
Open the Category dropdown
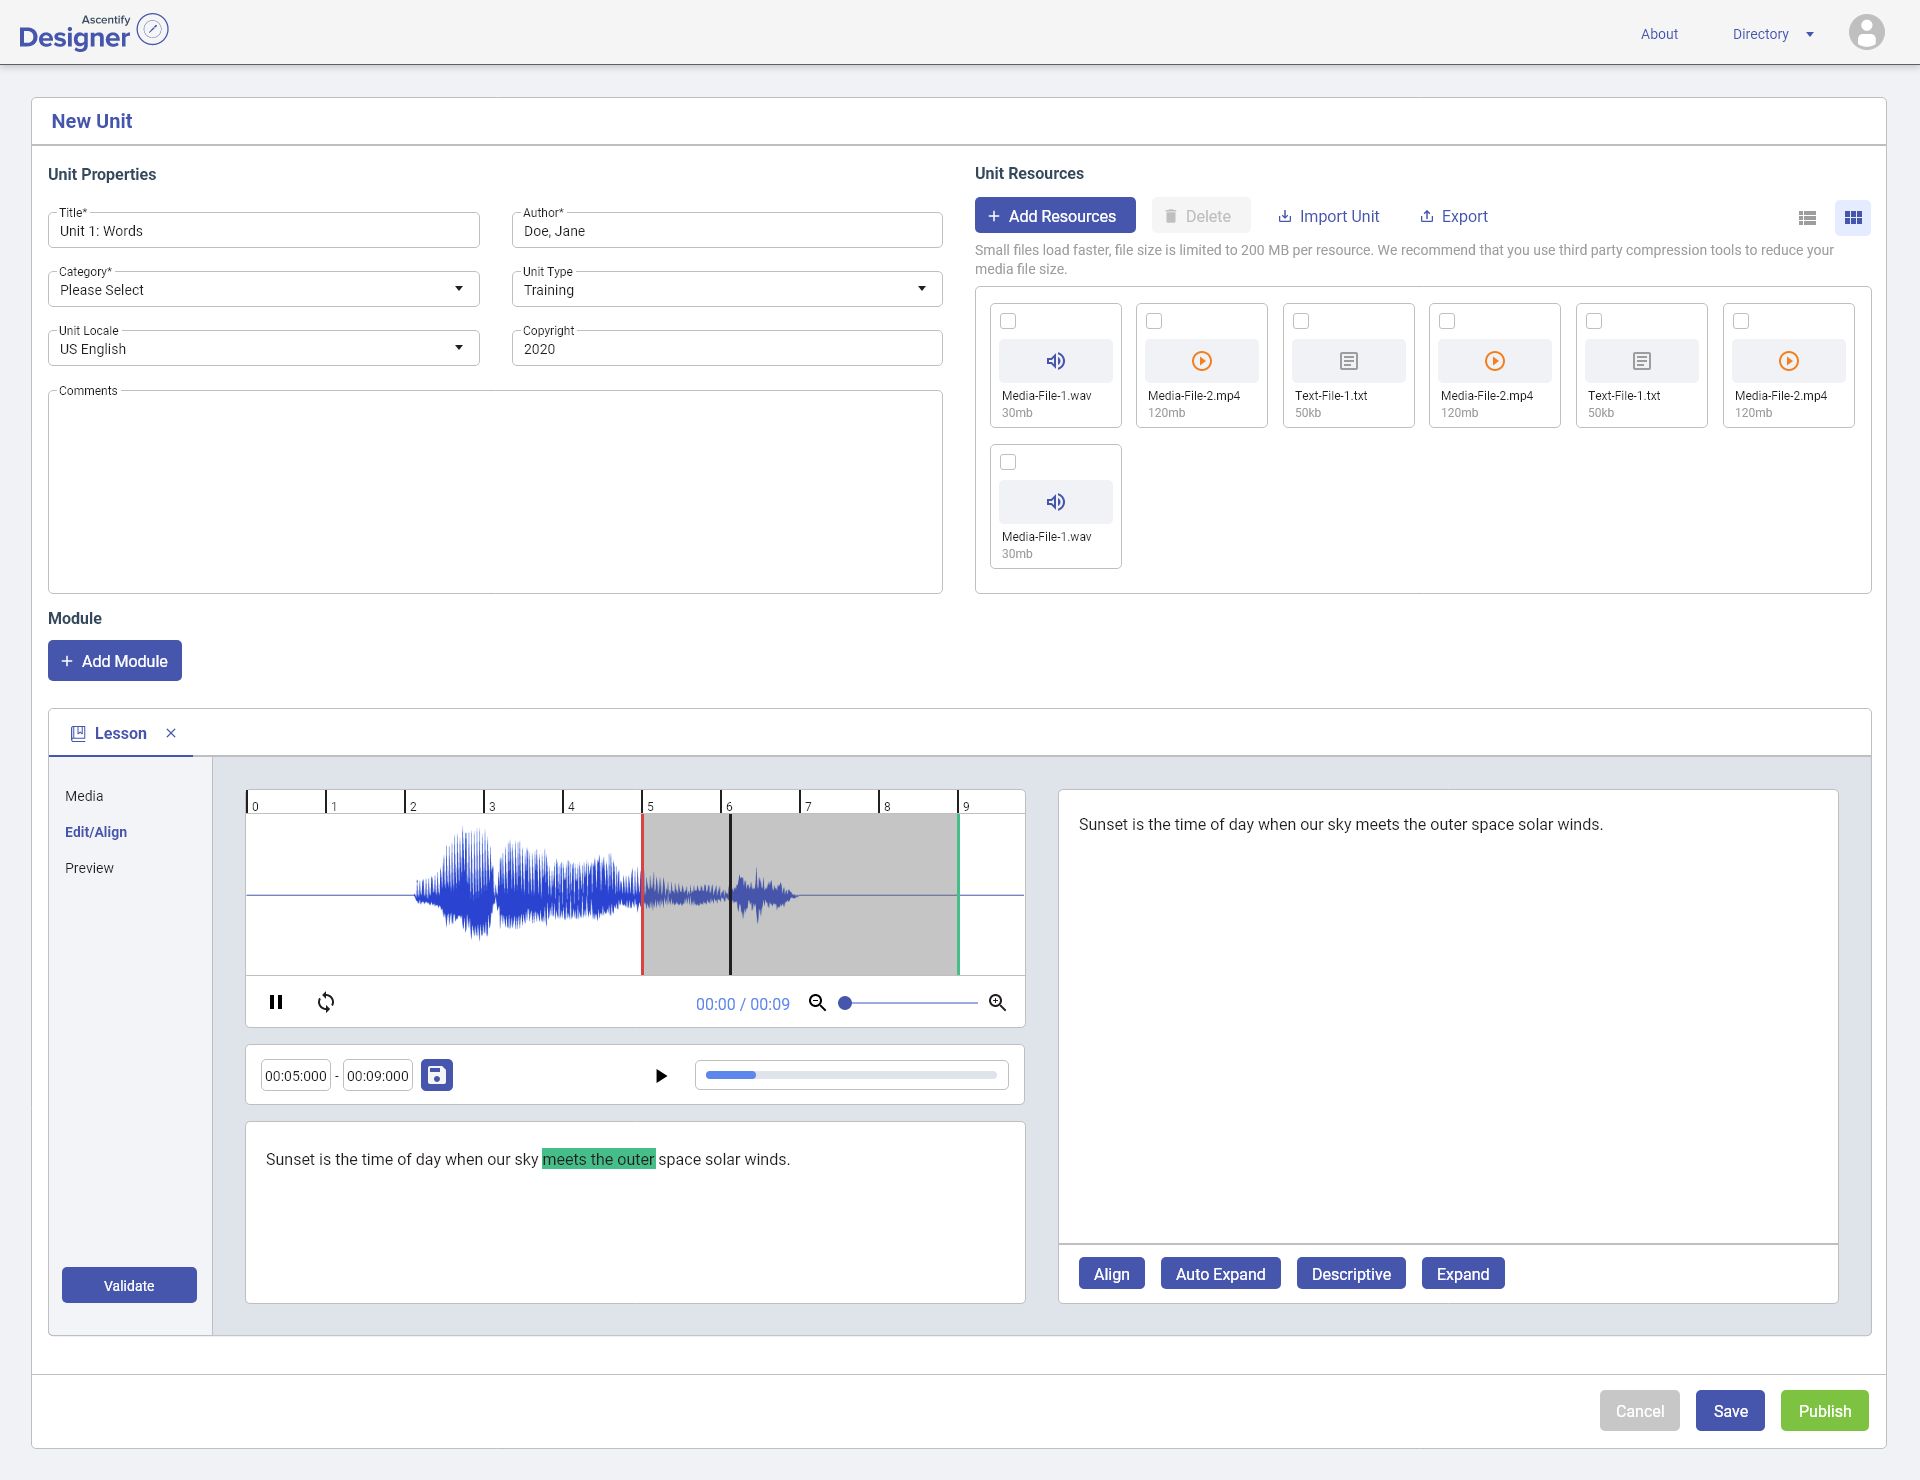click(264, 289)
